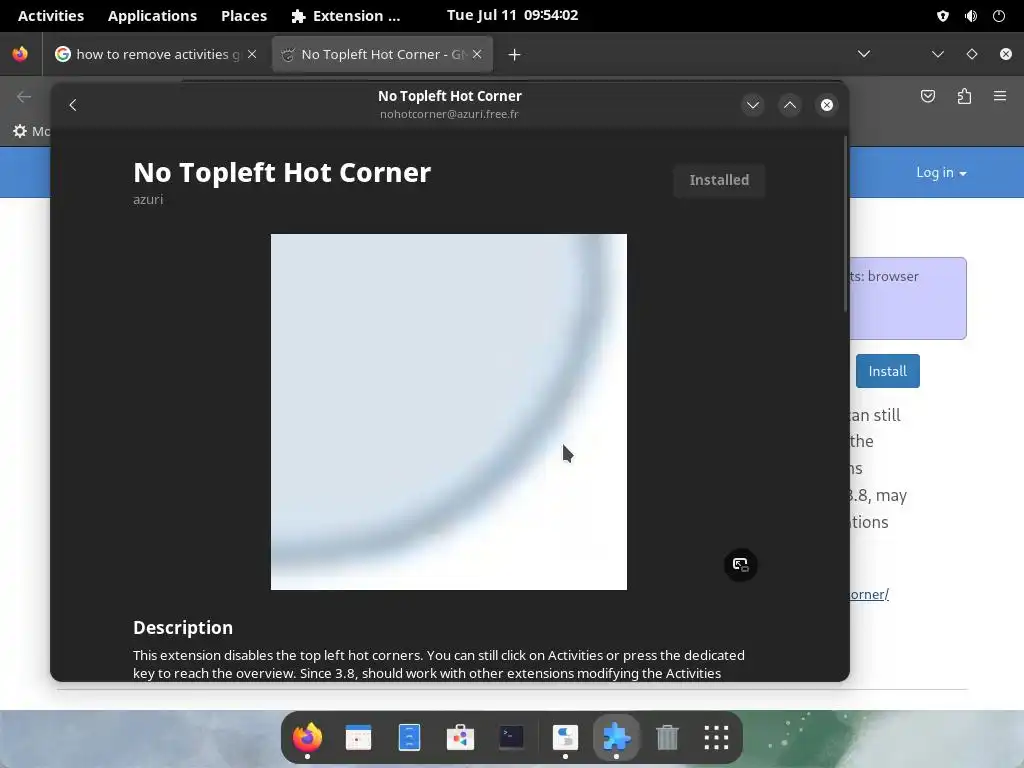Minimize the Firefox window with the chevron

[x=938, y=54]
